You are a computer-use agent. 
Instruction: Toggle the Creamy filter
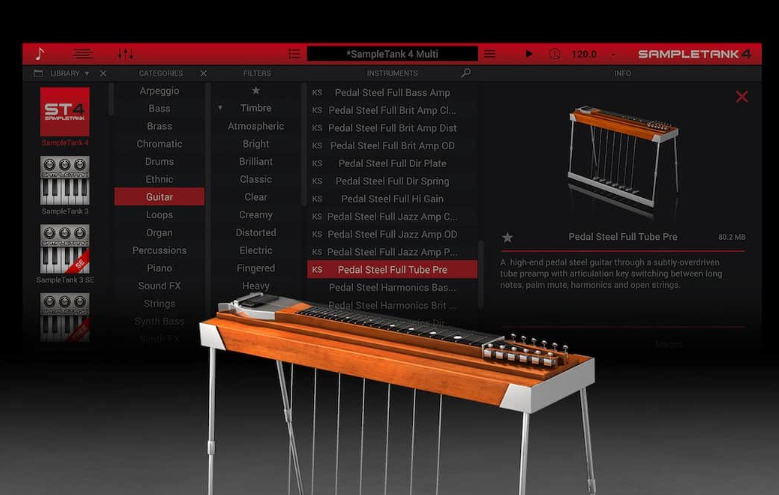(x=256, y=215)
